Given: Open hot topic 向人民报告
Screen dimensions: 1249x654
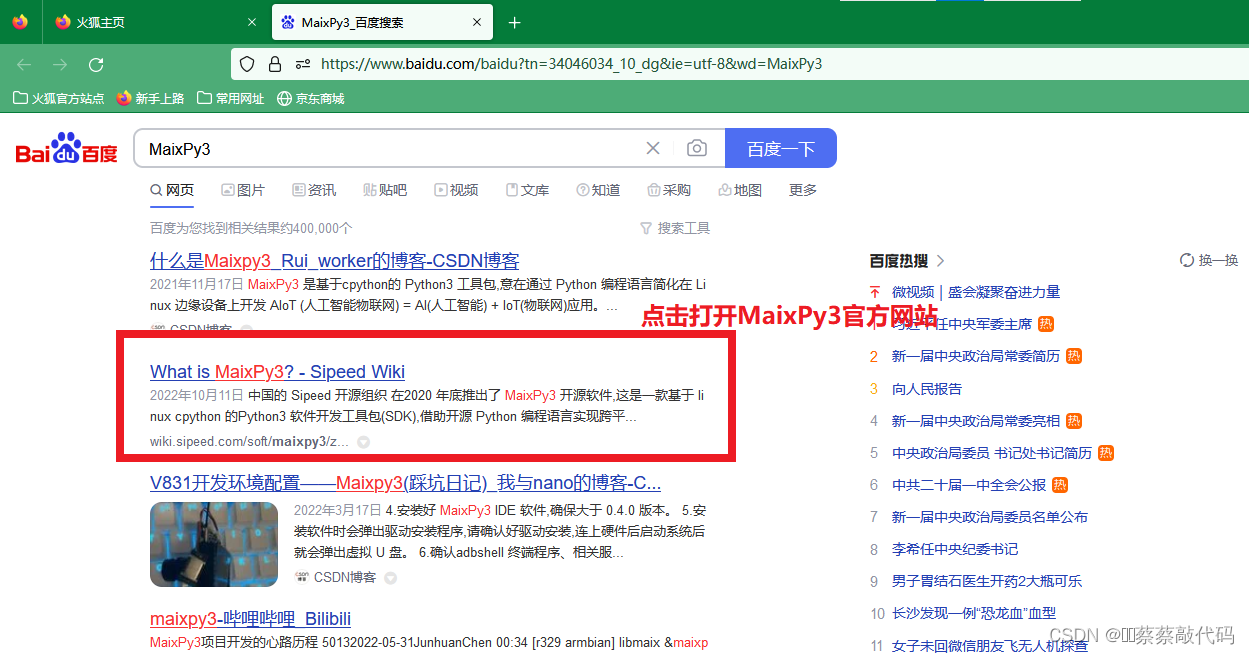Looking at the screenshot, I should tap(927, 388).
